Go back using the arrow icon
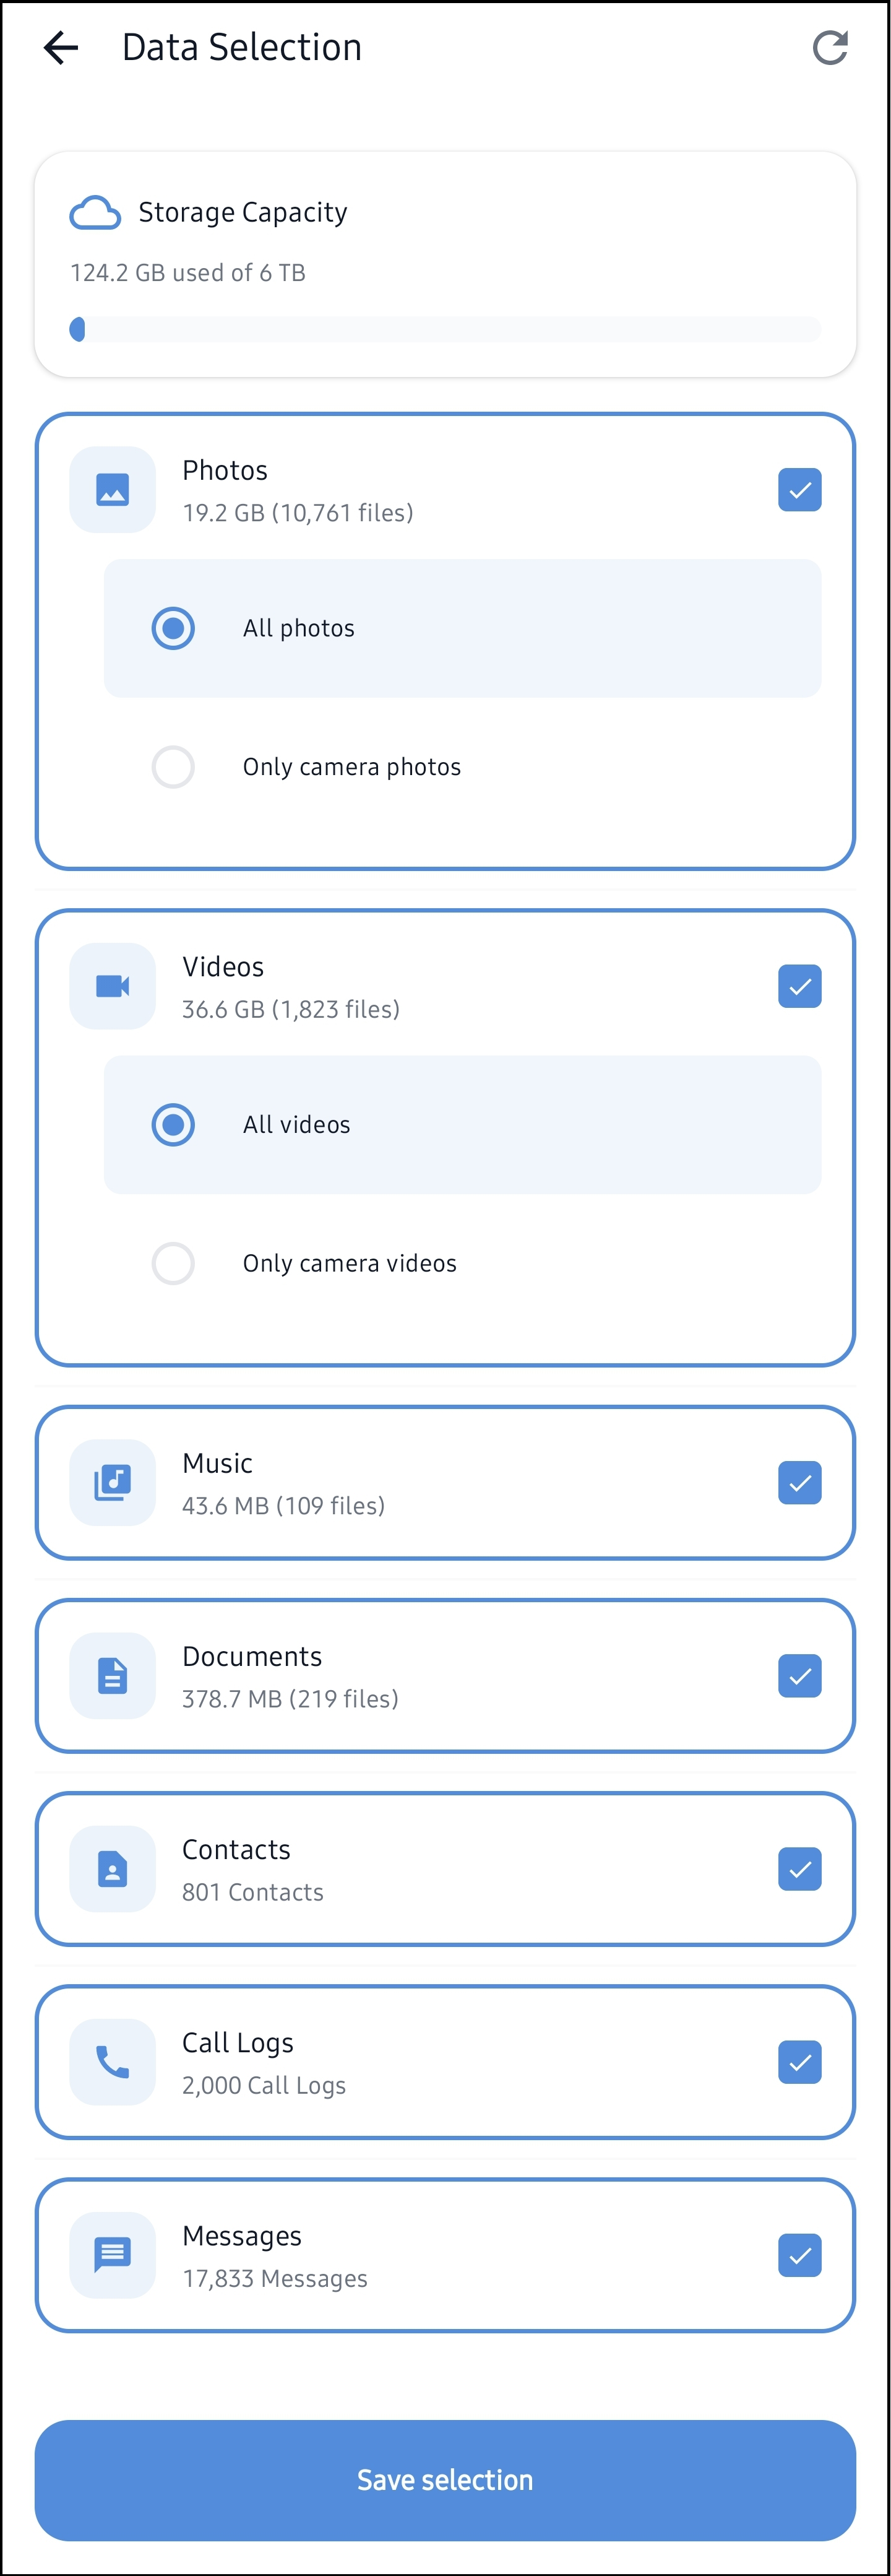The width and height of the screenshot is (891, 2576). coord(61,47)
